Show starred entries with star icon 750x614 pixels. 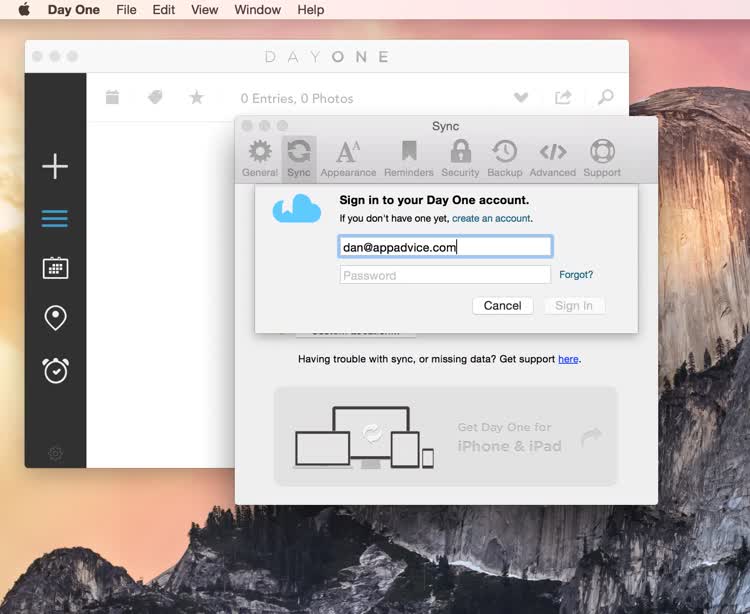point(197,98)
